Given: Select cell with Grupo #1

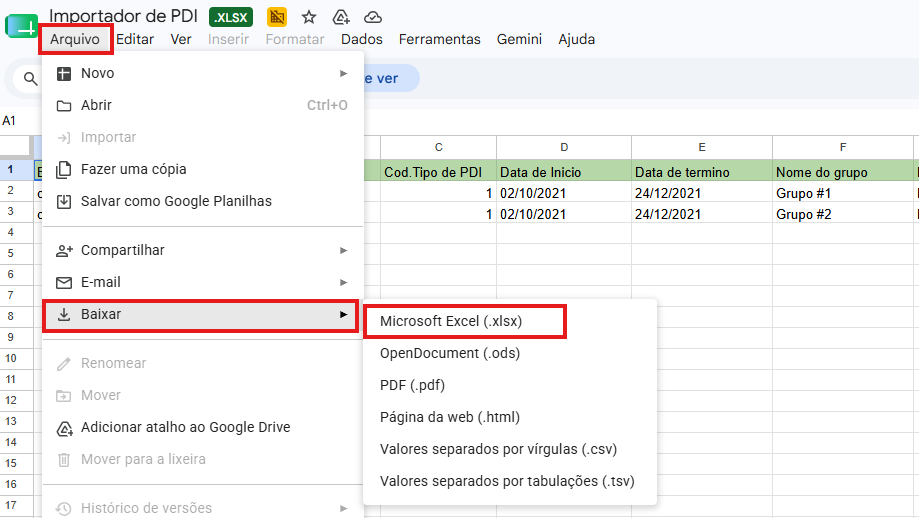Looking at the screenshot, I should (x=842, y=193).
